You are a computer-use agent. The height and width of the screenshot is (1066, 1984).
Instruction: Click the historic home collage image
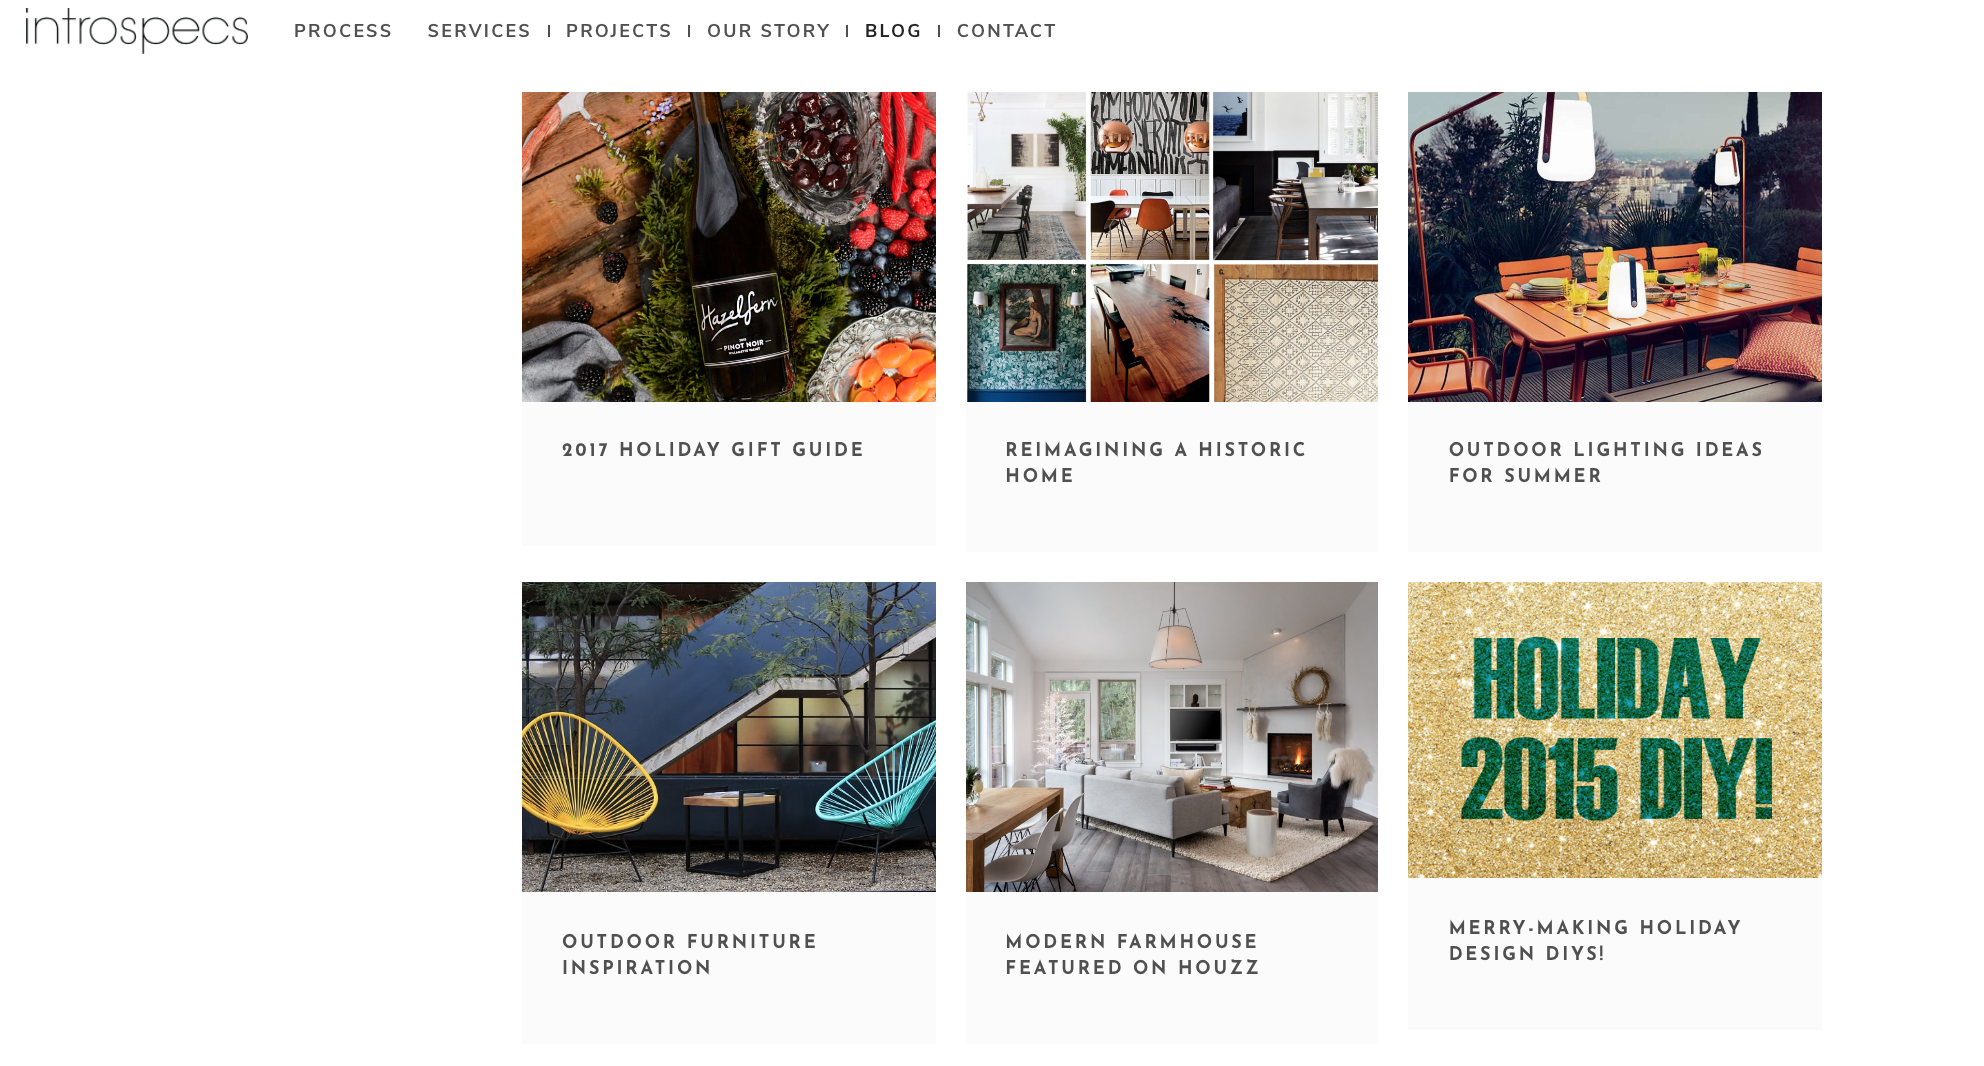tap(1172, 247)
